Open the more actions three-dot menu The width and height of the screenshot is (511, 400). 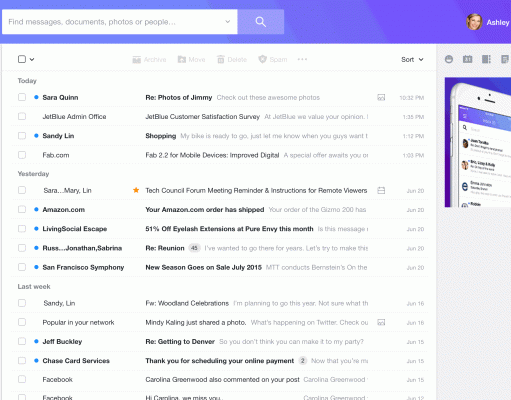pos(302,59)
